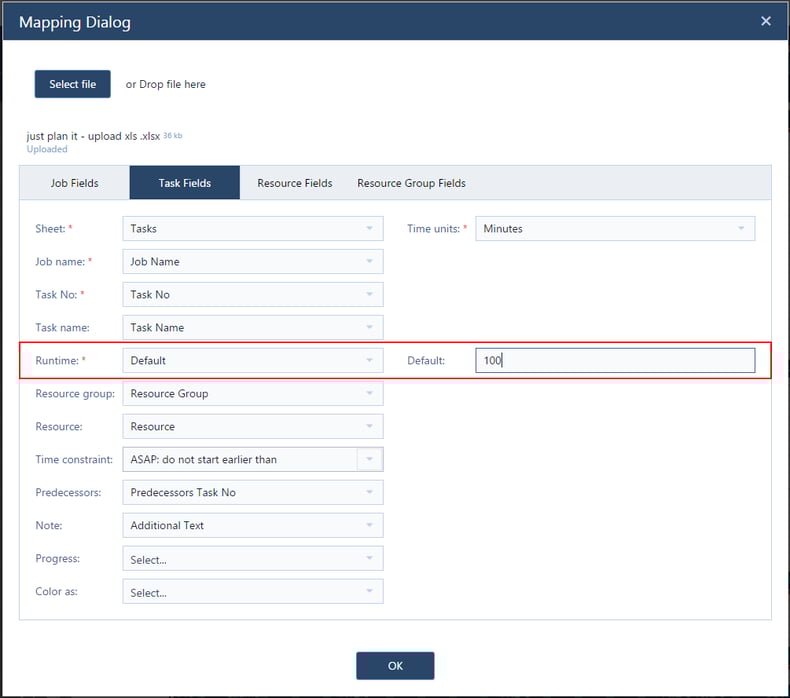Image resolution: width=790 pixels, height=698 pixels.
Task: Open the Color as dropdown
Action: point(252,592)
